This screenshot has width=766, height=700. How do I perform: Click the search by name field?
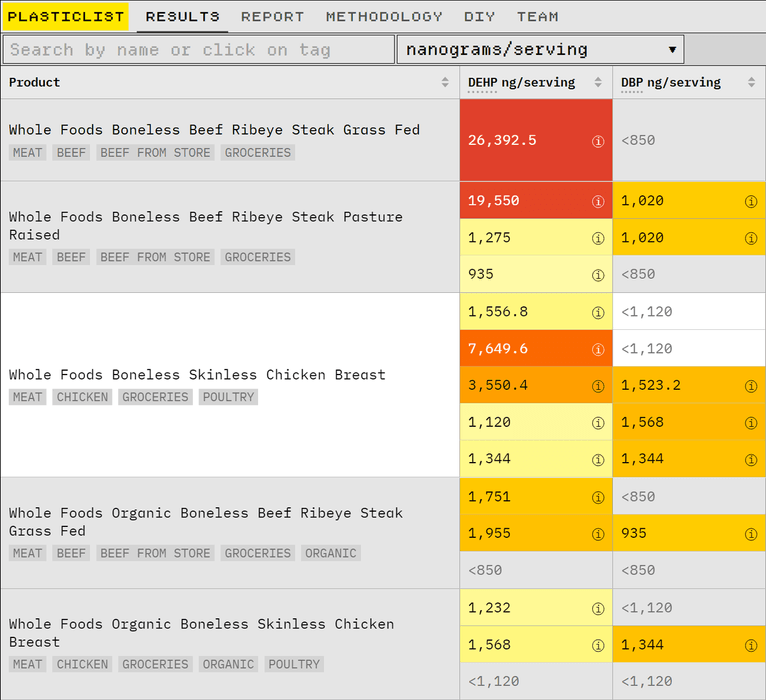pyautogui.click(x=198, y=49)
